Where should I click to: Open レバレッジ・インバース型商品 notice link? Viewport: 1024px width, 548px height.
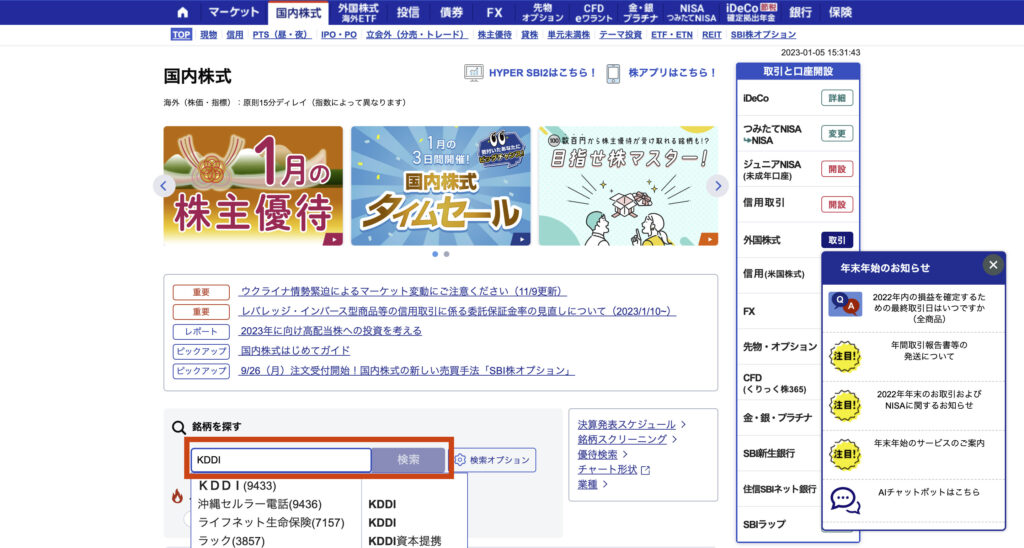tap(457, 312)
